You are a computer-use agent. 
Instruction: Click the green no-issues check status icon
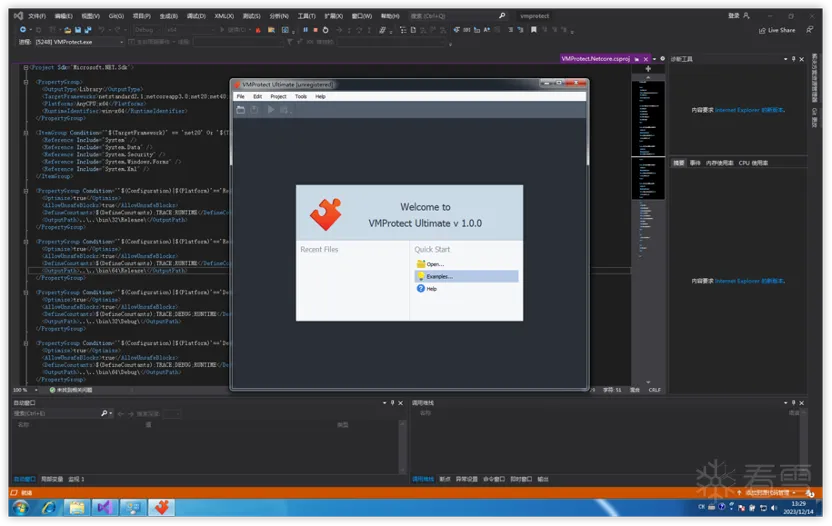point(53,390)
